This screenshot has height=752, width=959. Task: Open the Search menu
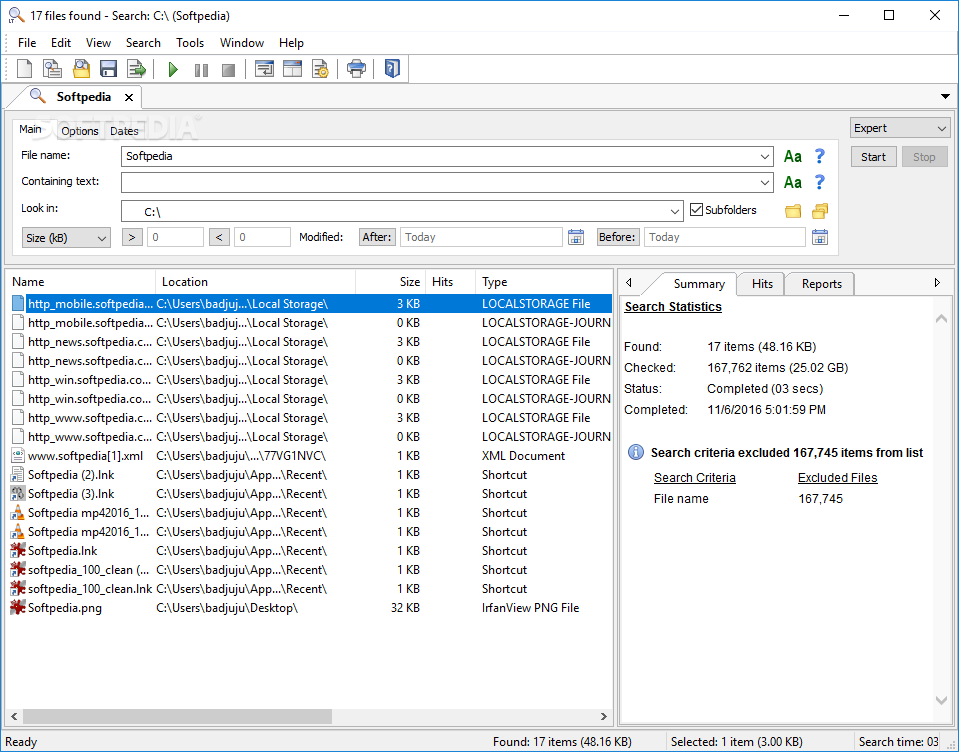143,43
